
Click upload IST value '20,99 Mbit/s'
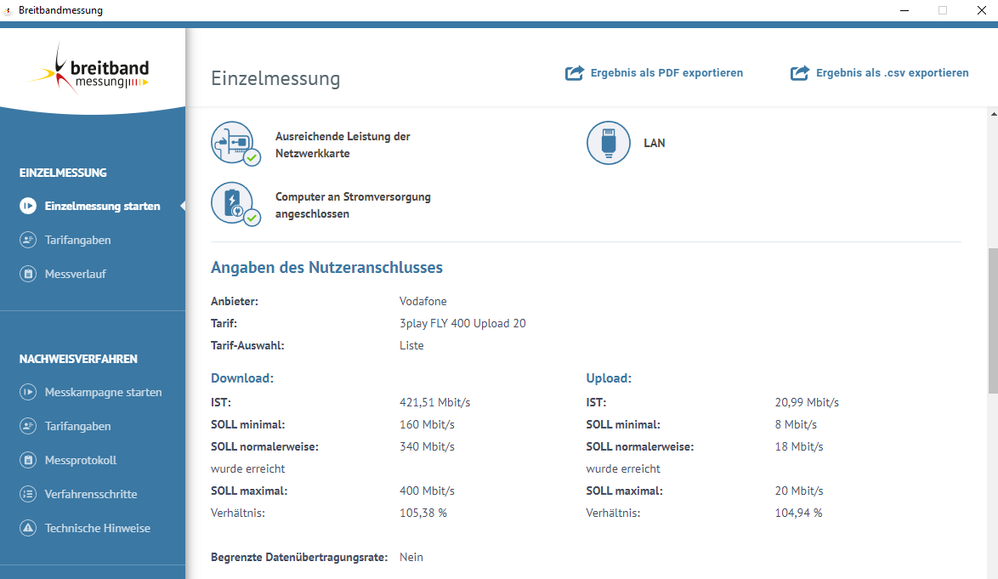click(x=807, y=402)
